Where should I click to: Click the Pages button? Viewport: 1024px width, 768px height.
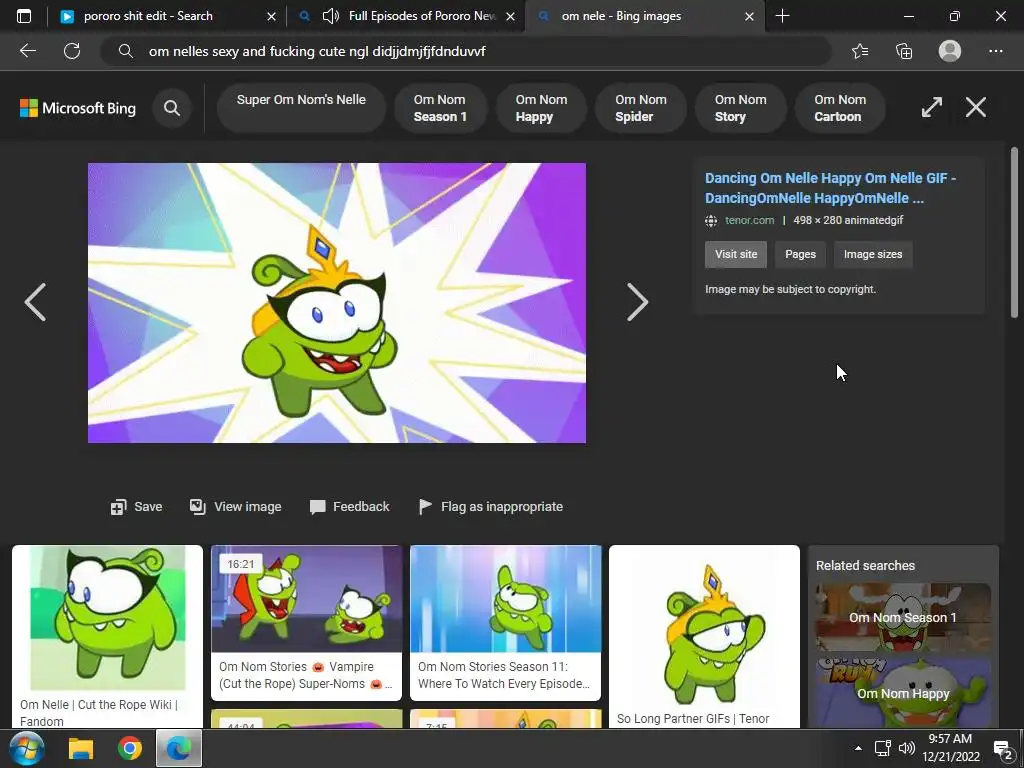800,254
